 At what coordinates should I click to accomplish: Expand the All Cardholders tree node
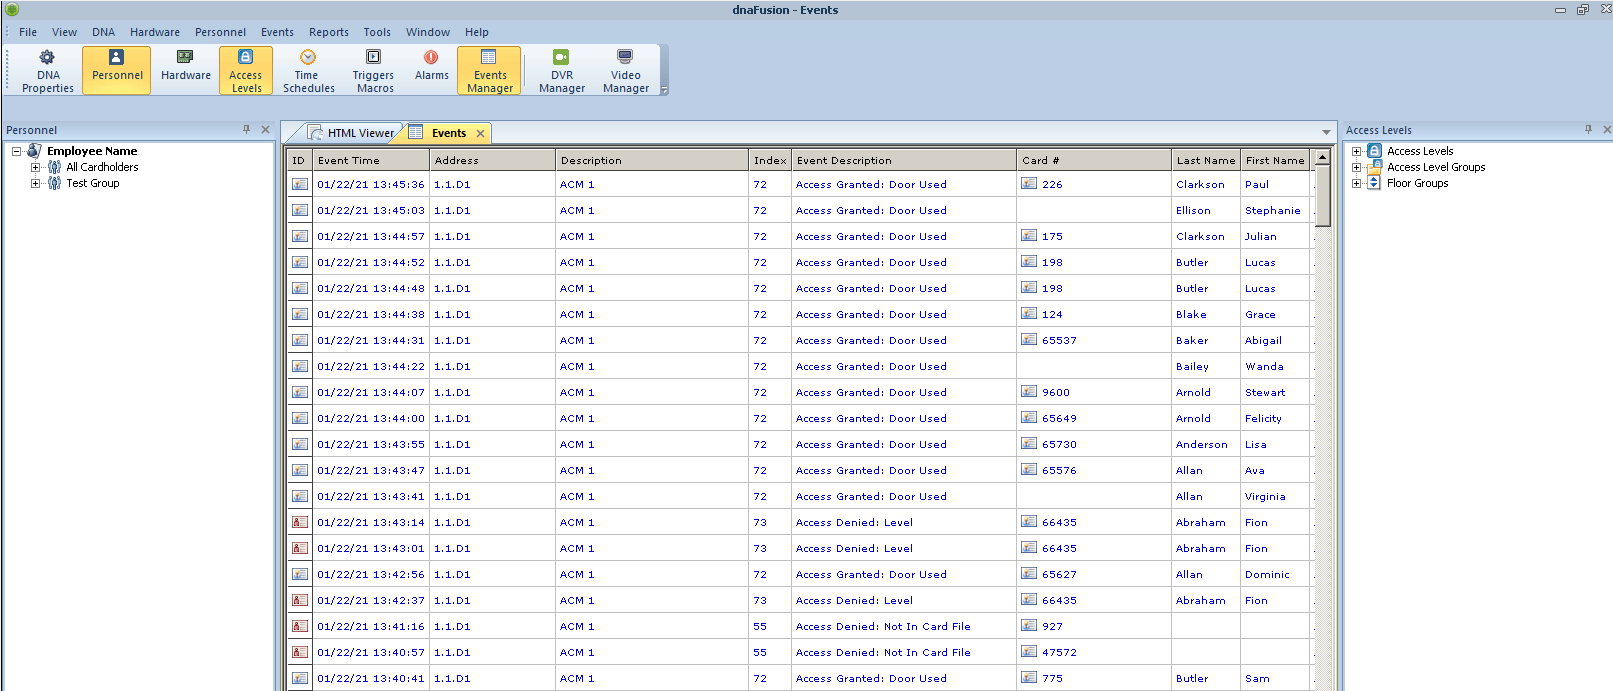click(x=36, y=167)
